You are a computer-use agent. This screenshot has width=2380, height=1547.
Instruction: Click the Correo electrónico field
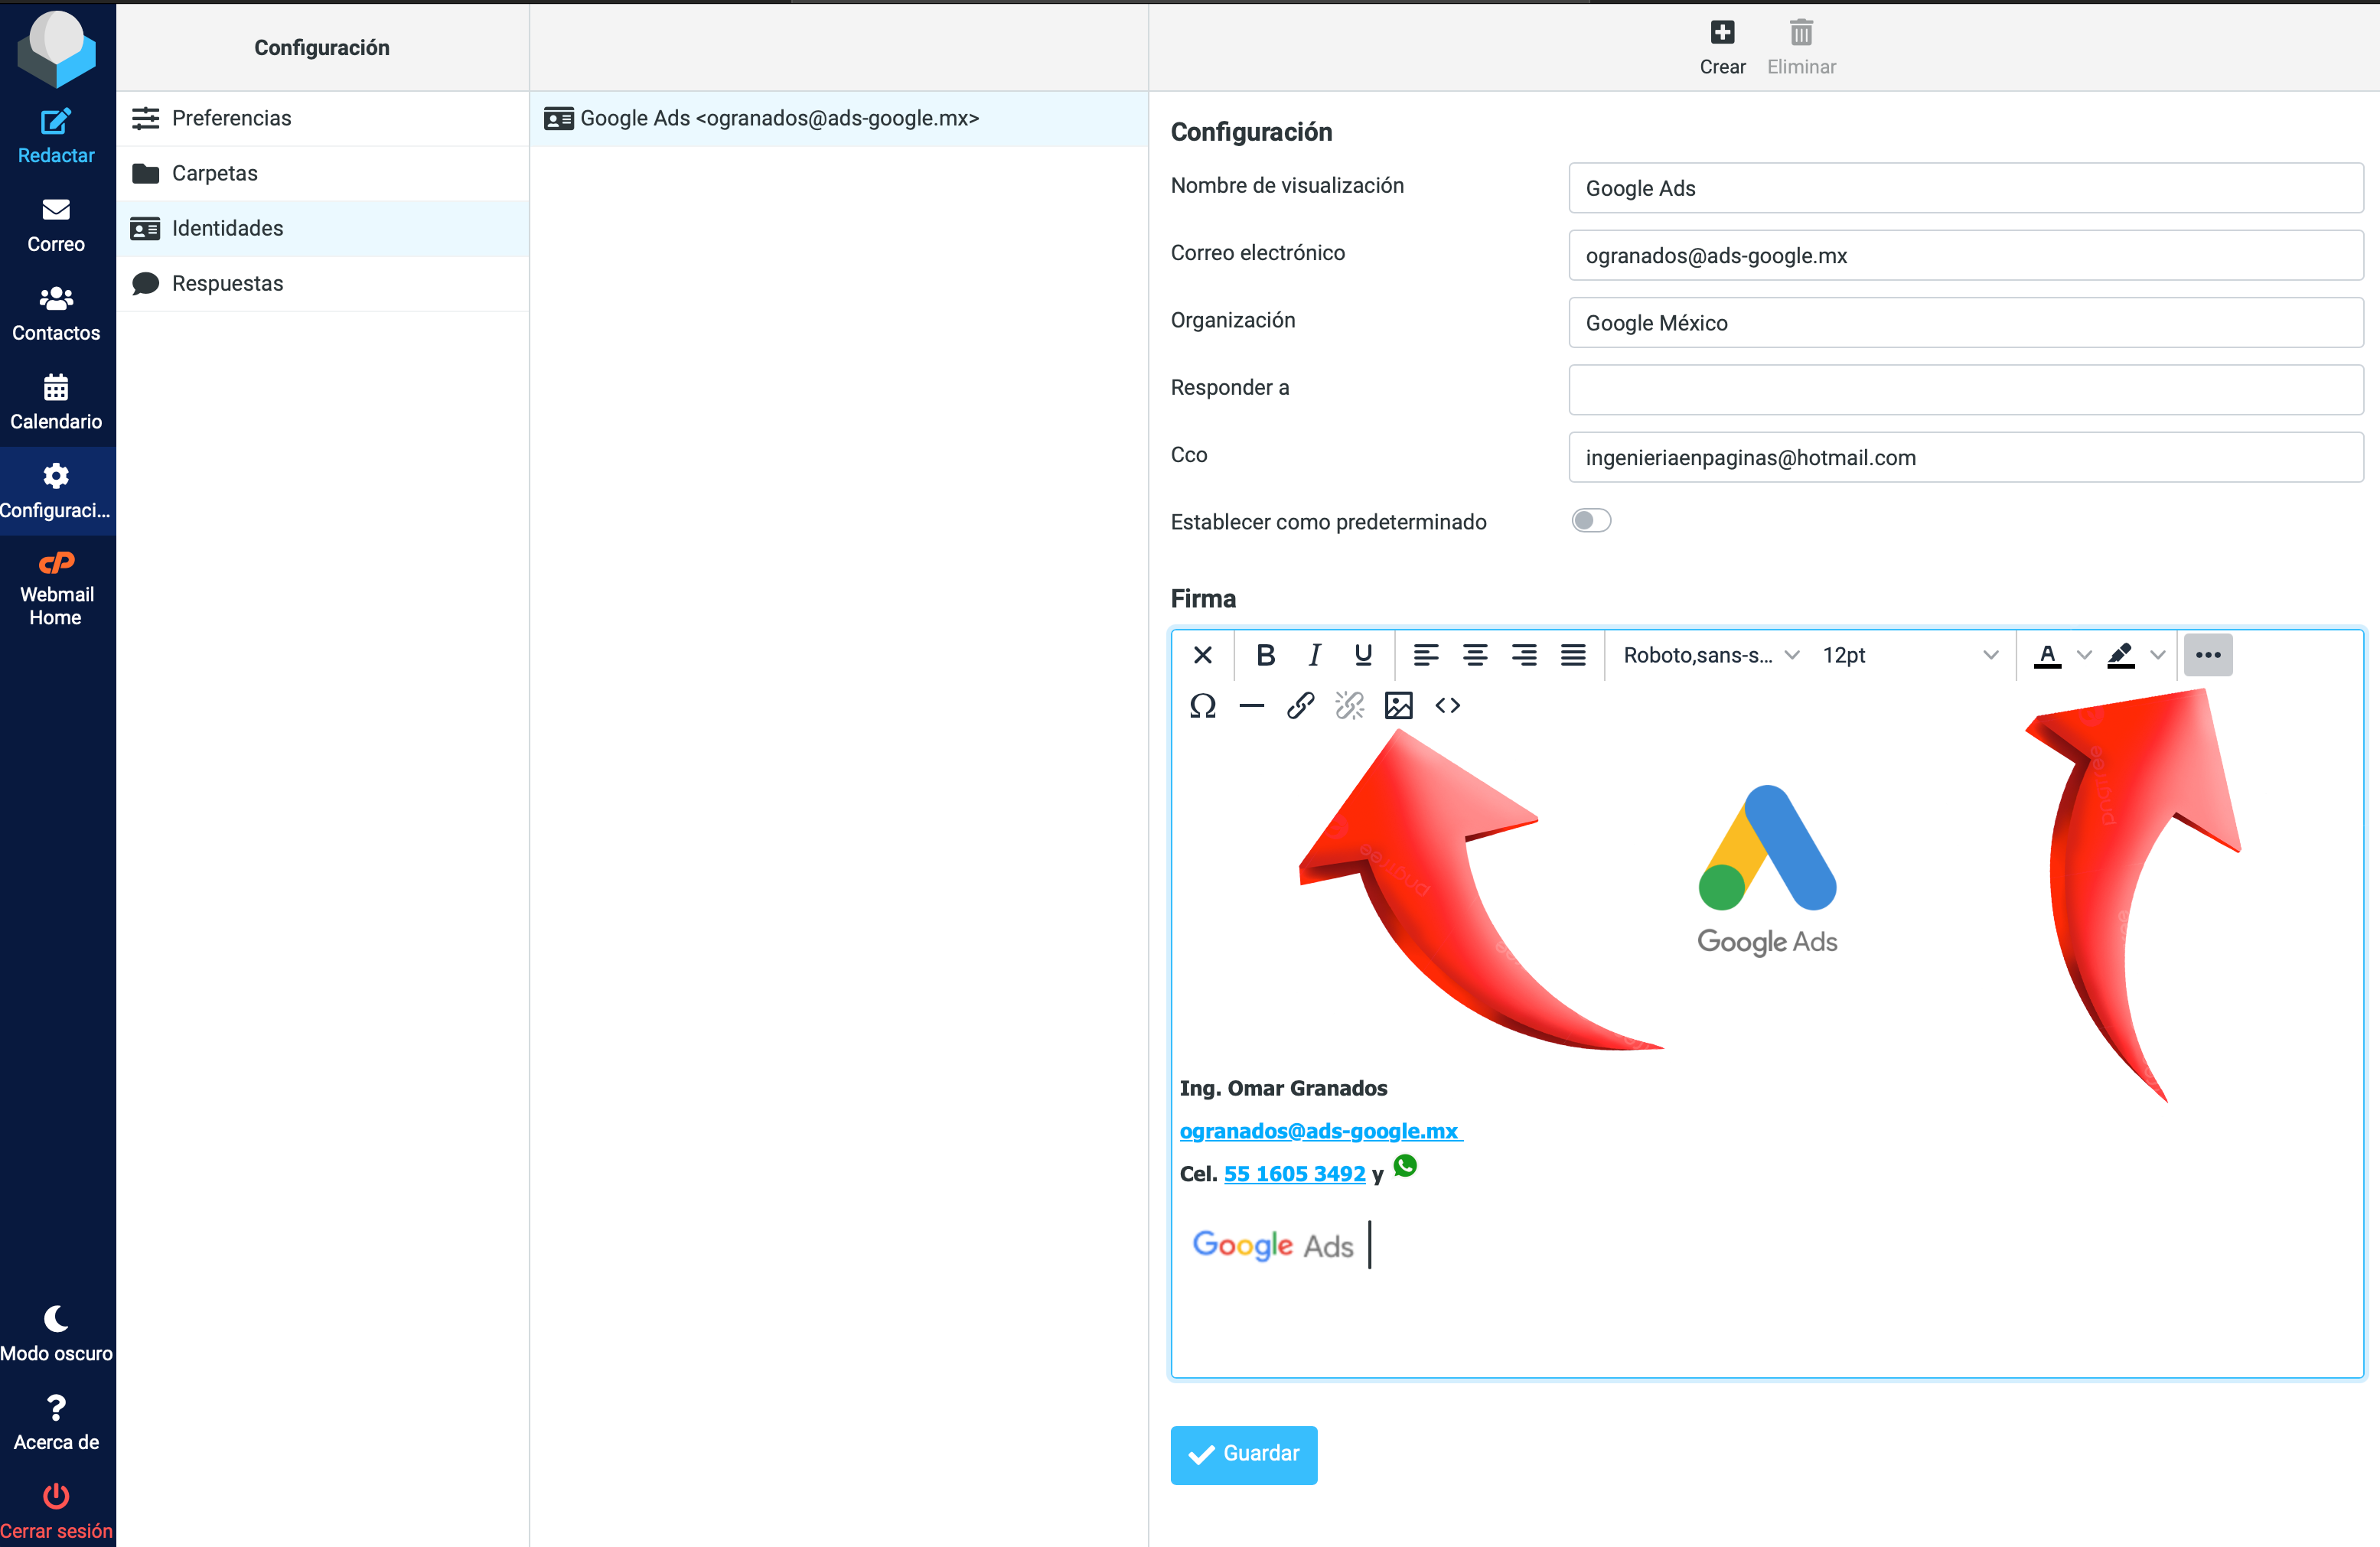(1965, 255)
